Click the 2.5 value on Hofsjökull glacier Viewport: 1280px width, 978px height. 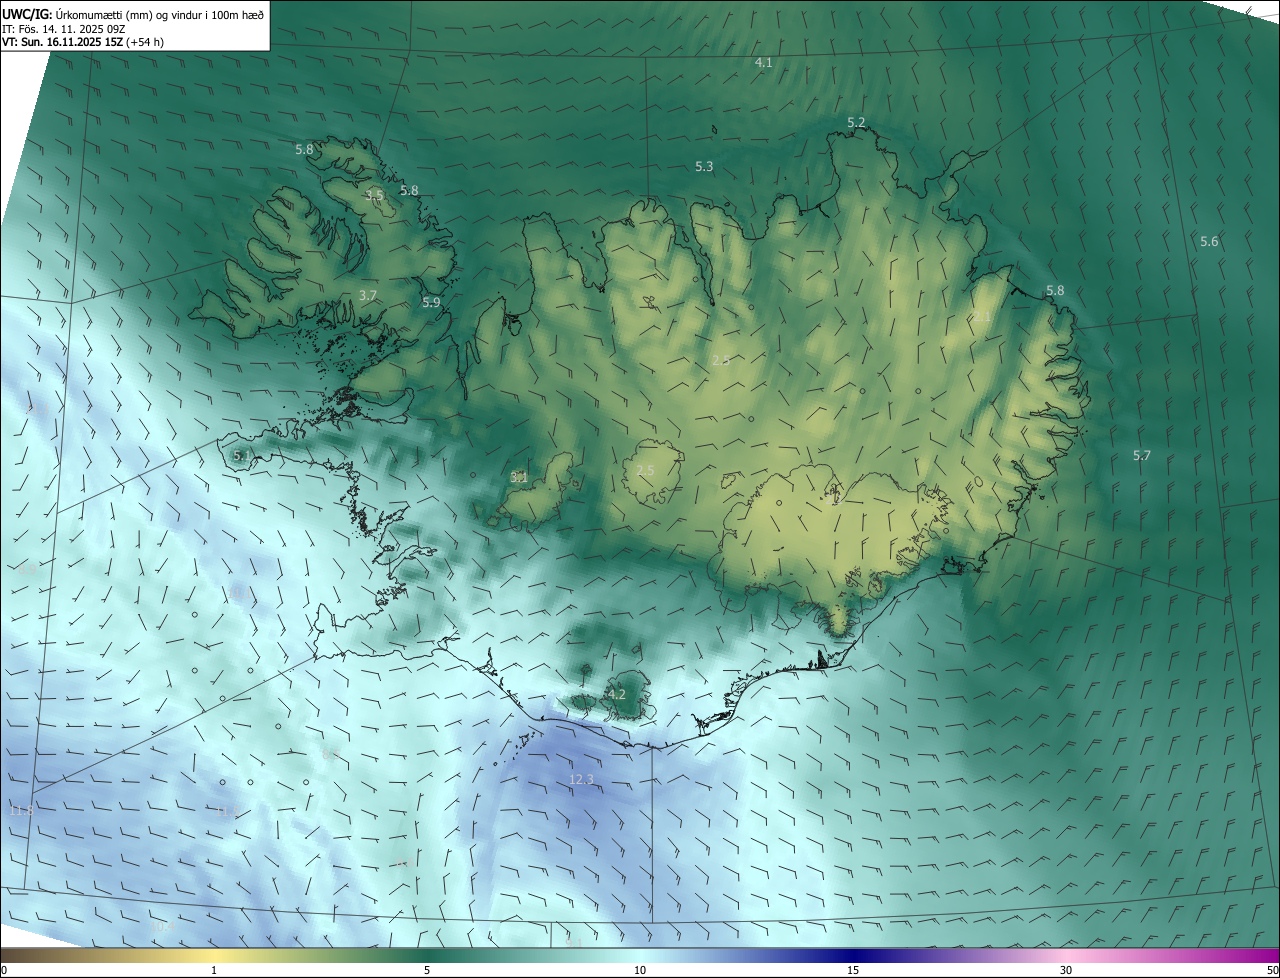(x=645, y=470)
